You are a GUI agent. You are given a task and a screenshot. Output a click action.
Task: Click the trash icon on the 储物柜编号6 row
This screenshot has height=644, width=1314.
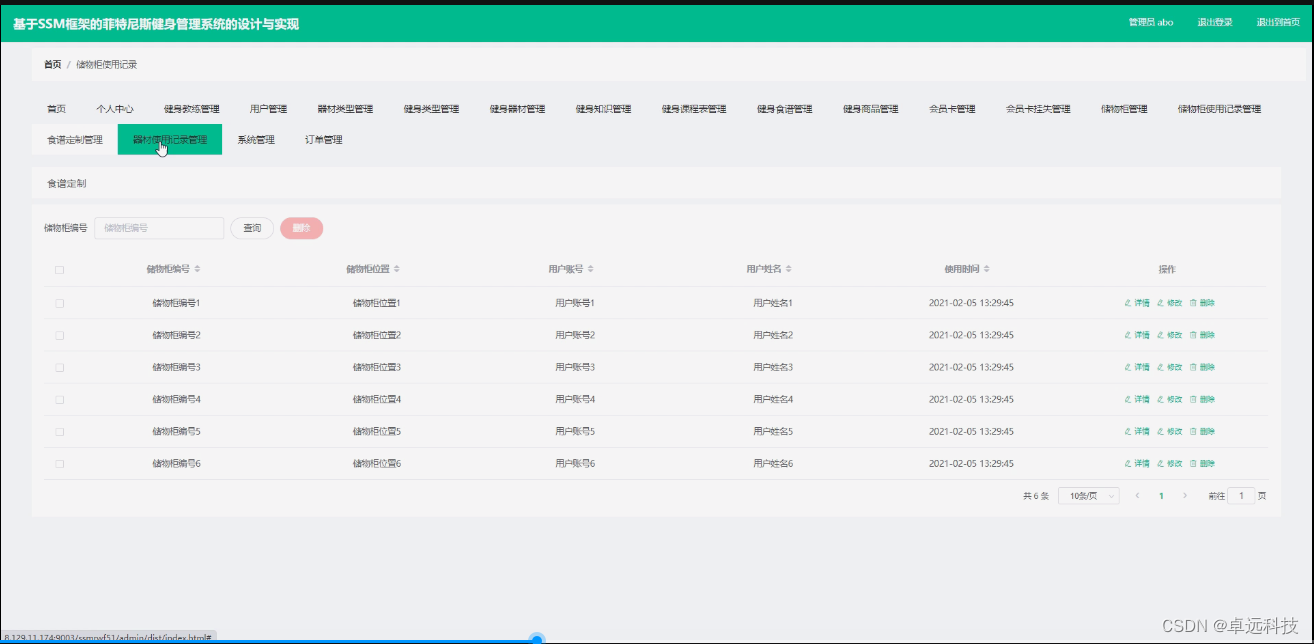[x=1192, y=463]
